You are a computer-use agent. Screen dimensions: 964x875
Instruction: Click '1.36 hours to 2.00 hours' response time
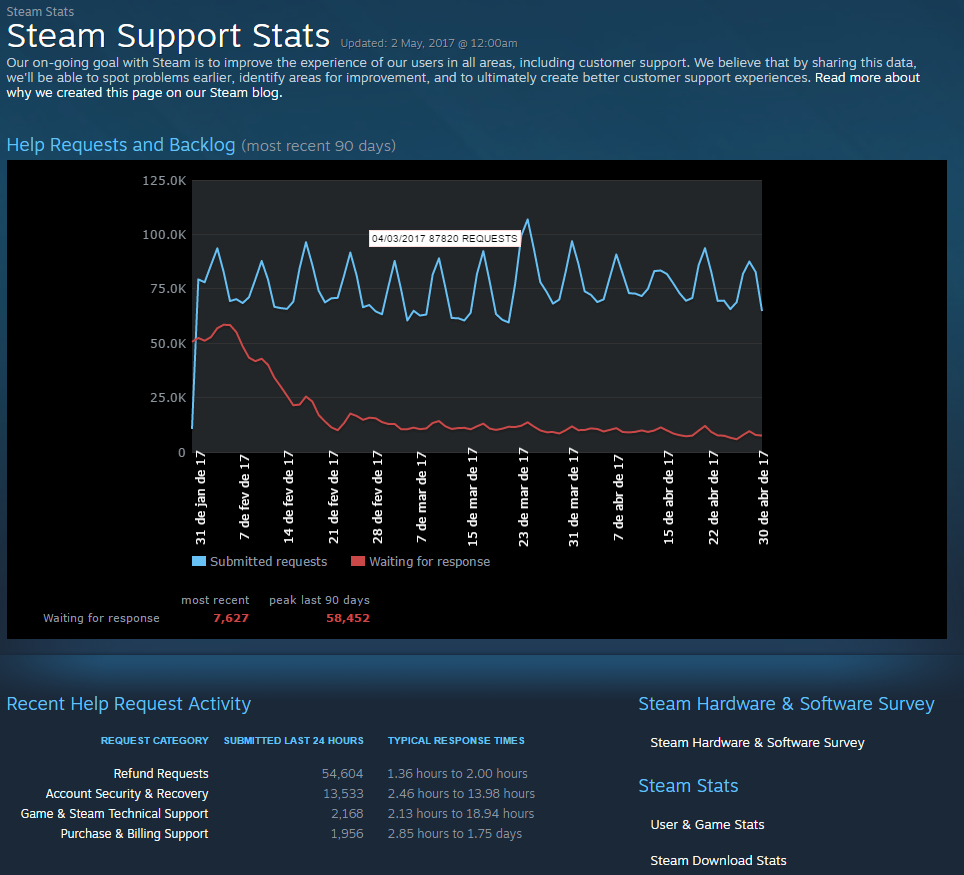457,774
